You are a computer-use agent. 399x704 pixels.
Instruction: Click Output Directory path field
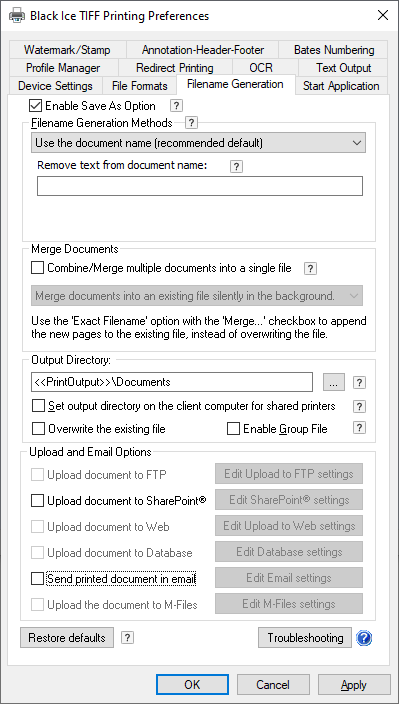pyautogui.click(x=172, y=382)
